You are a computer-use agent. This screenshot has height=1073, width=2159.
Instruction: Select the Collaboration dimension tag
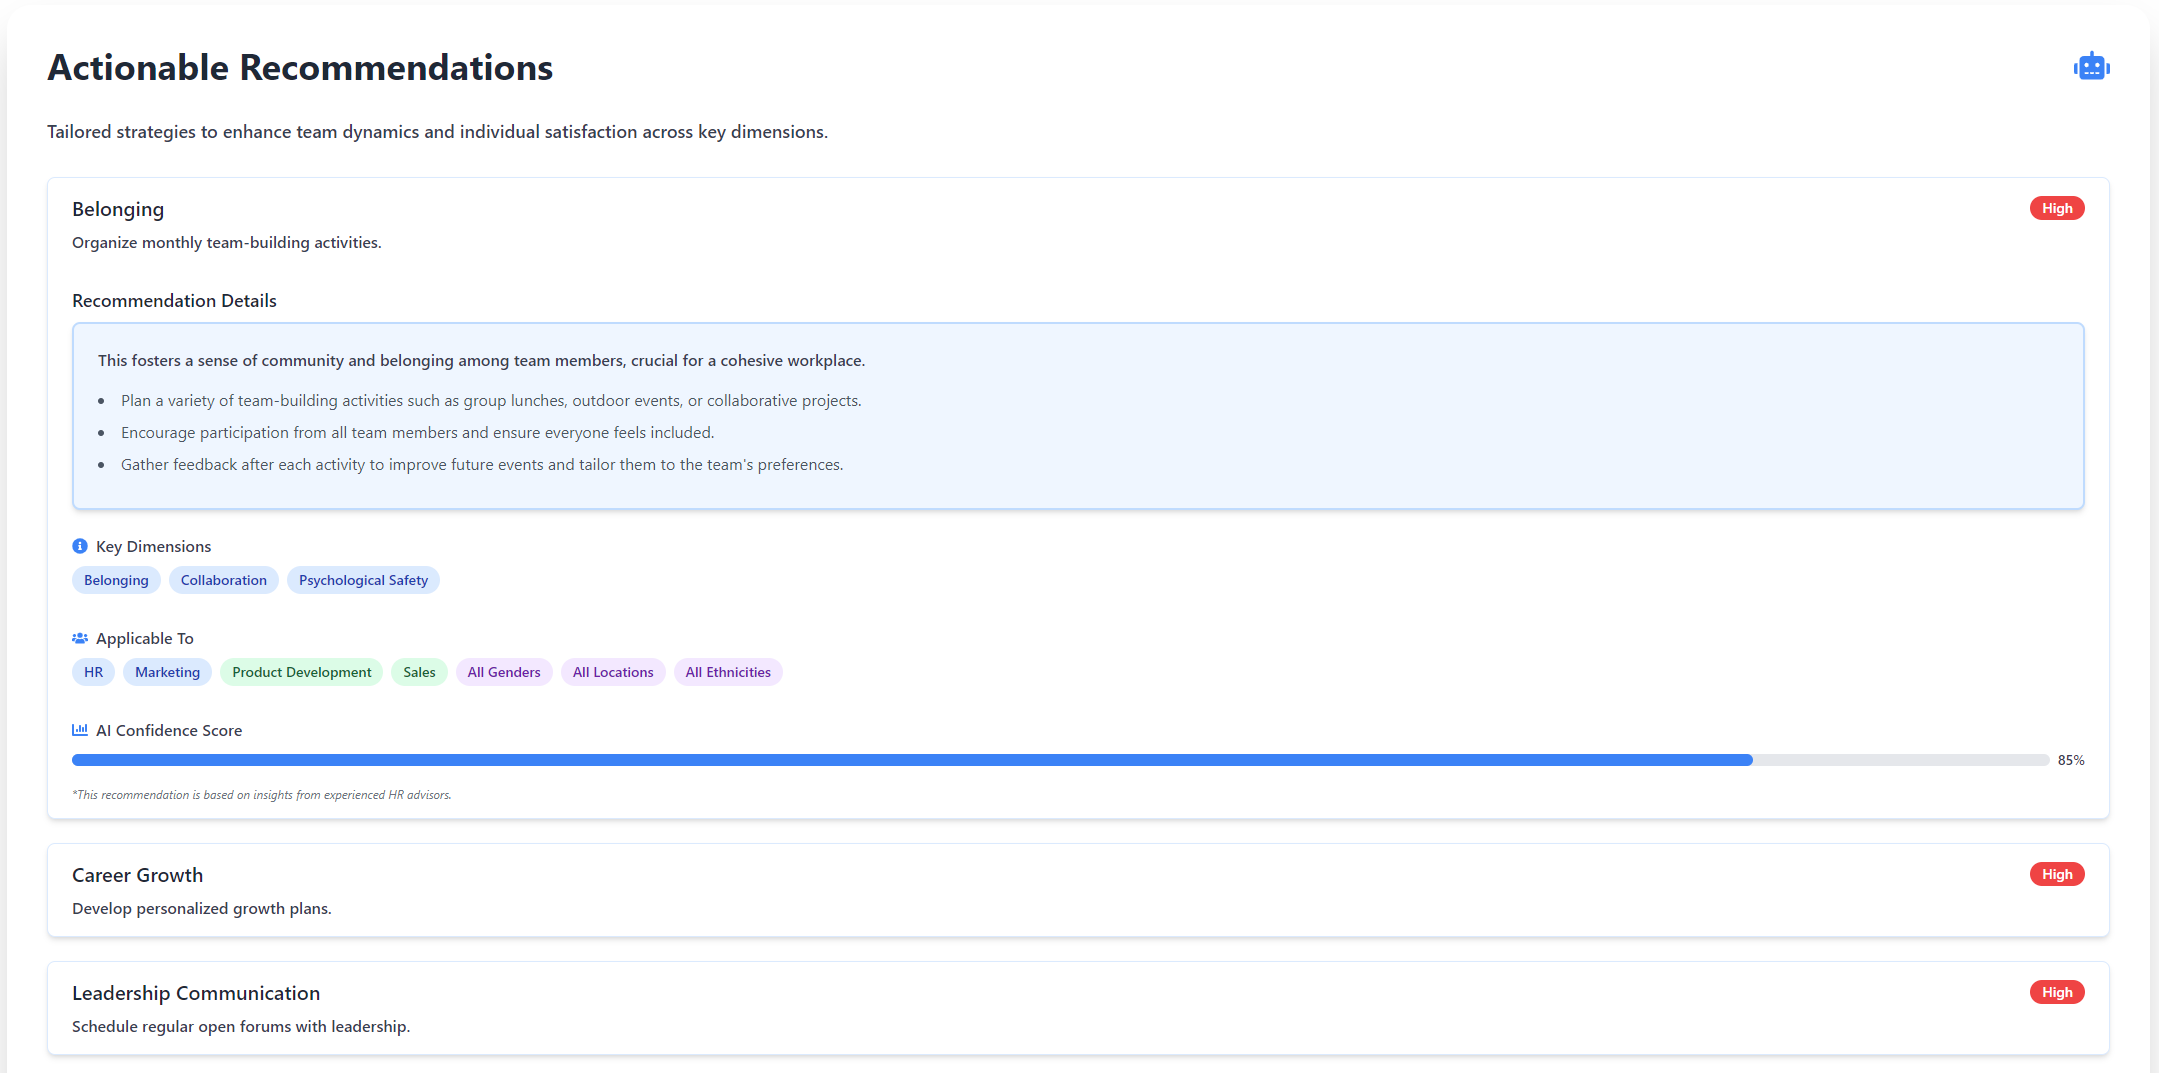click(223, 580)
